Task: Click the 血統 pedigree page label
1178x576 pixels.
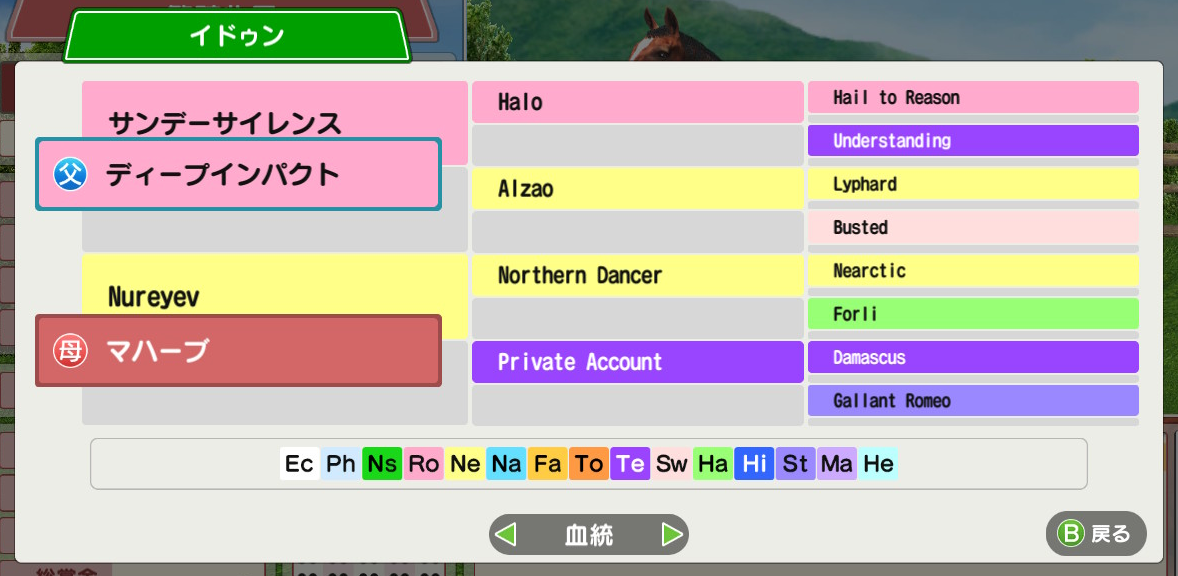Action: point(589,535)
